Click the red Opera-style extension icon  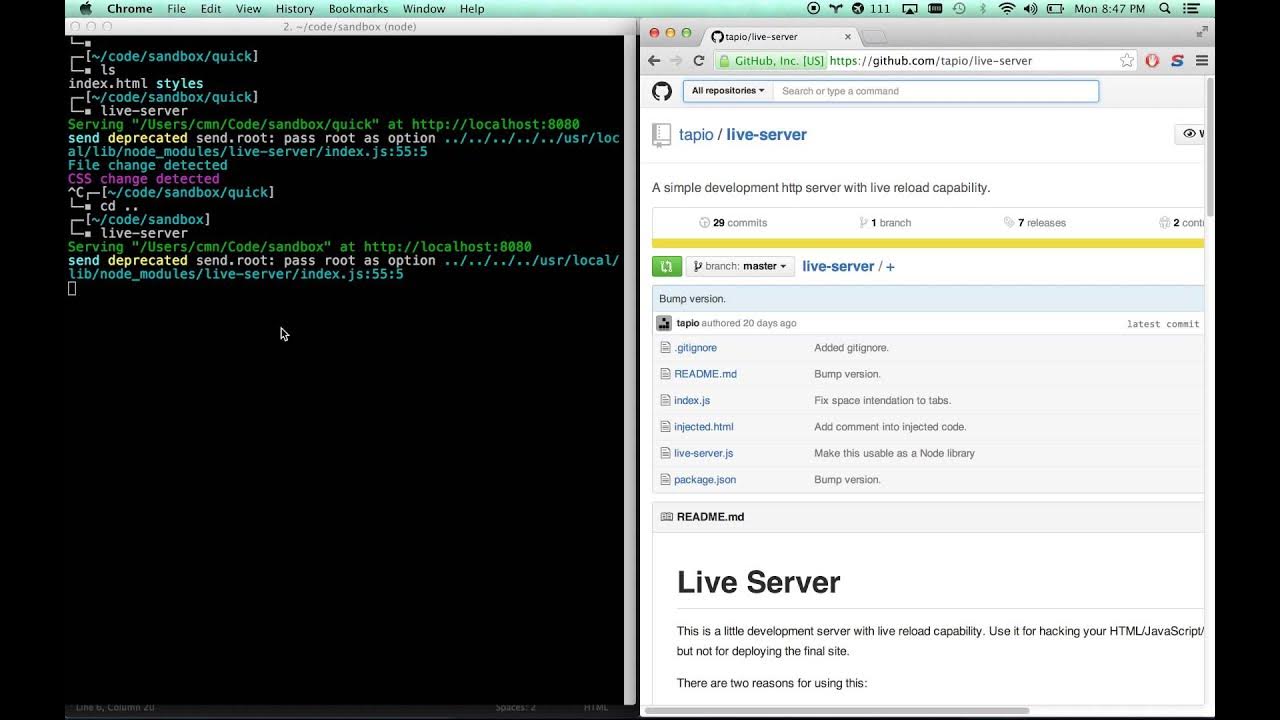tap(1152, 60)
